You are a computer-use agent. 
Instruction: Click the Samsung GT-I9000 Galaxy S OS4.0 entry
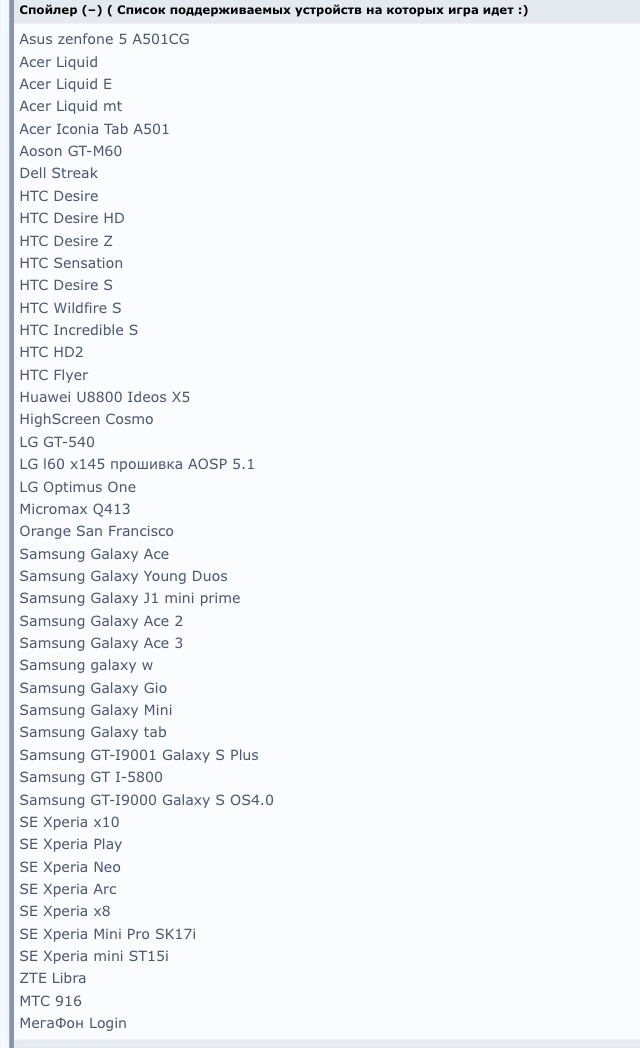[146, 800]
